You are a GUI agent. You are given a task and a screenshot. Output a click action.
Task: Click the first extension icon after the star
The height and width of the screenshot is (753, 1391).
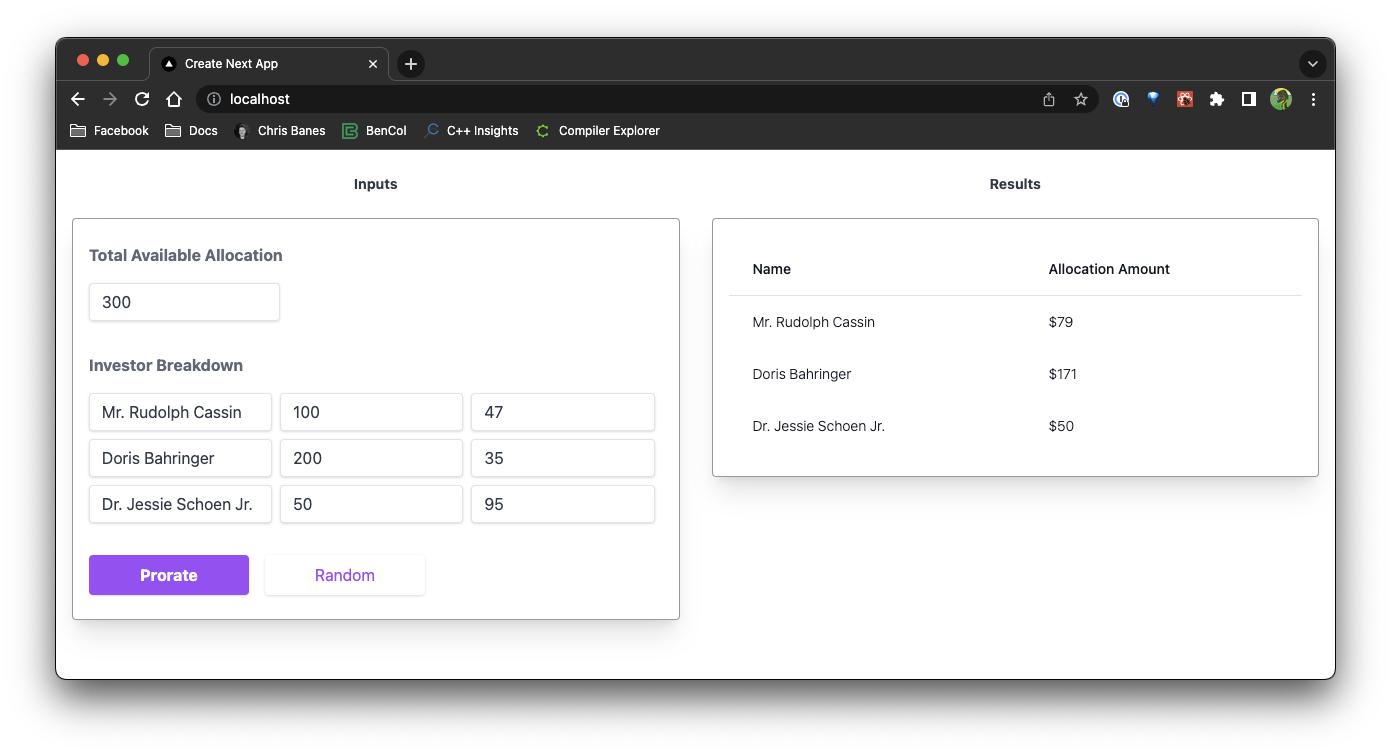(1121, 99)
